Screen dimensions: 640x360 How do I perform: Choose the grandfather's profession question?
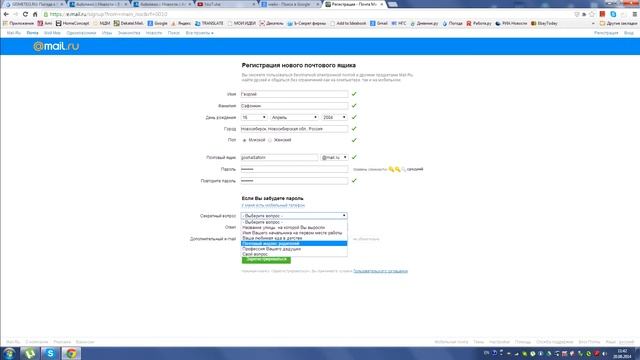tap(294, 249)
